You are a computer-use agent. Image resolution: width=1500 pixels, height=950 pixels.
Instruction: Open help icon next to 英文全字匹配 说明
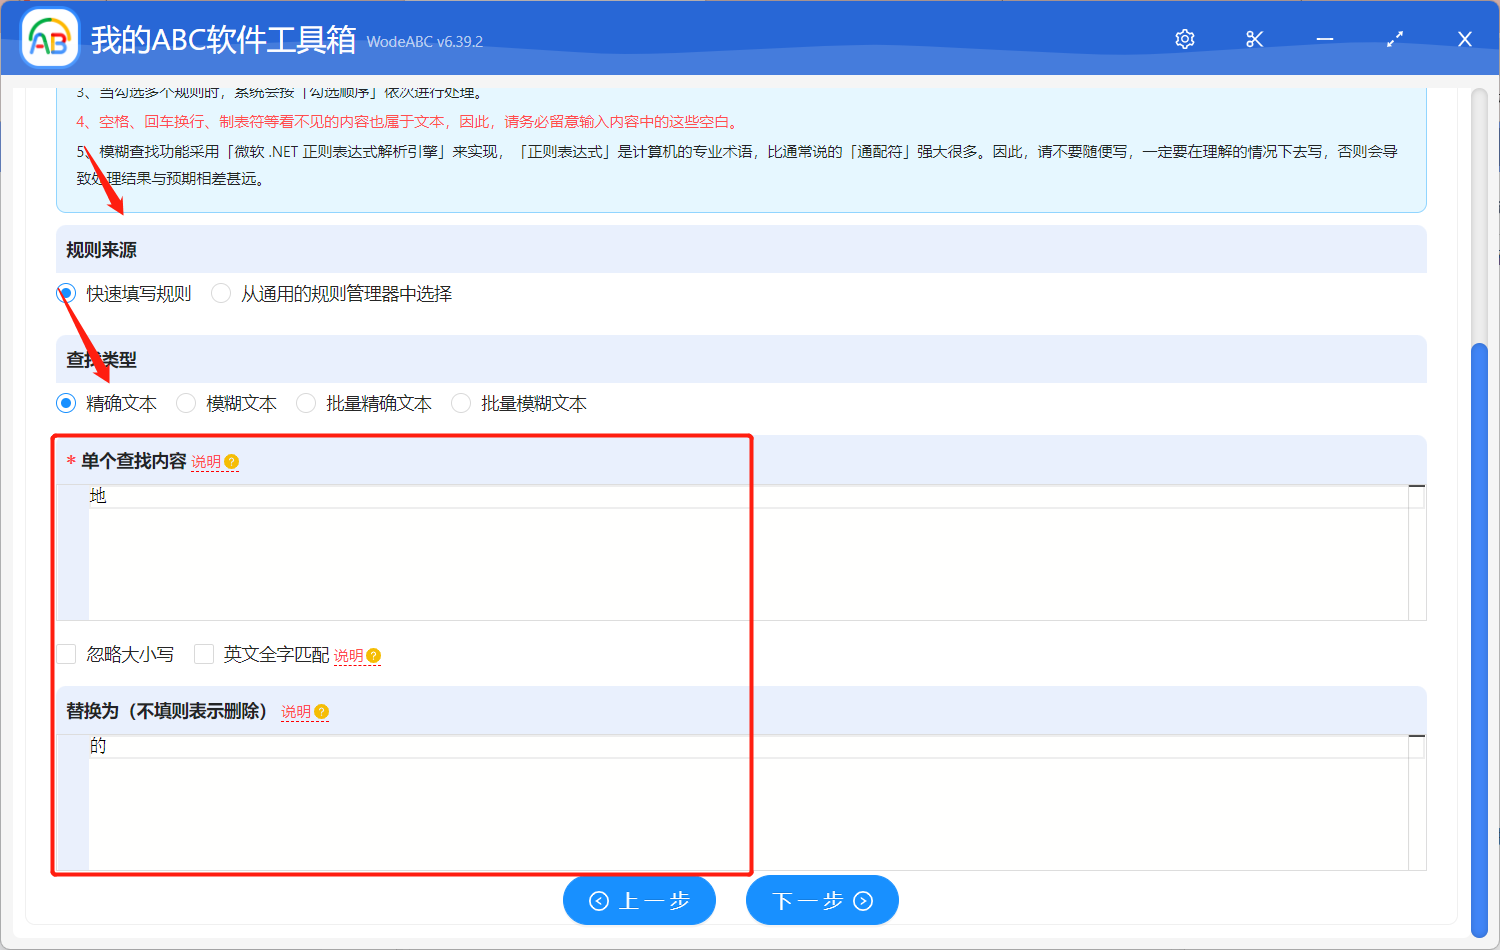(372, 655)
